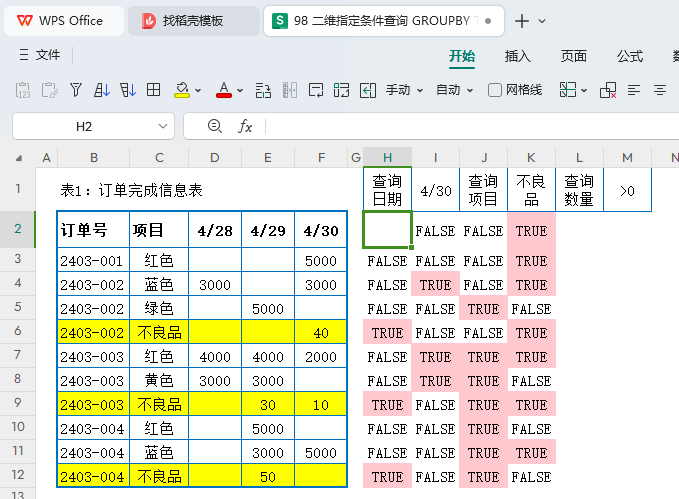Click the filter funnel icon

76,90
